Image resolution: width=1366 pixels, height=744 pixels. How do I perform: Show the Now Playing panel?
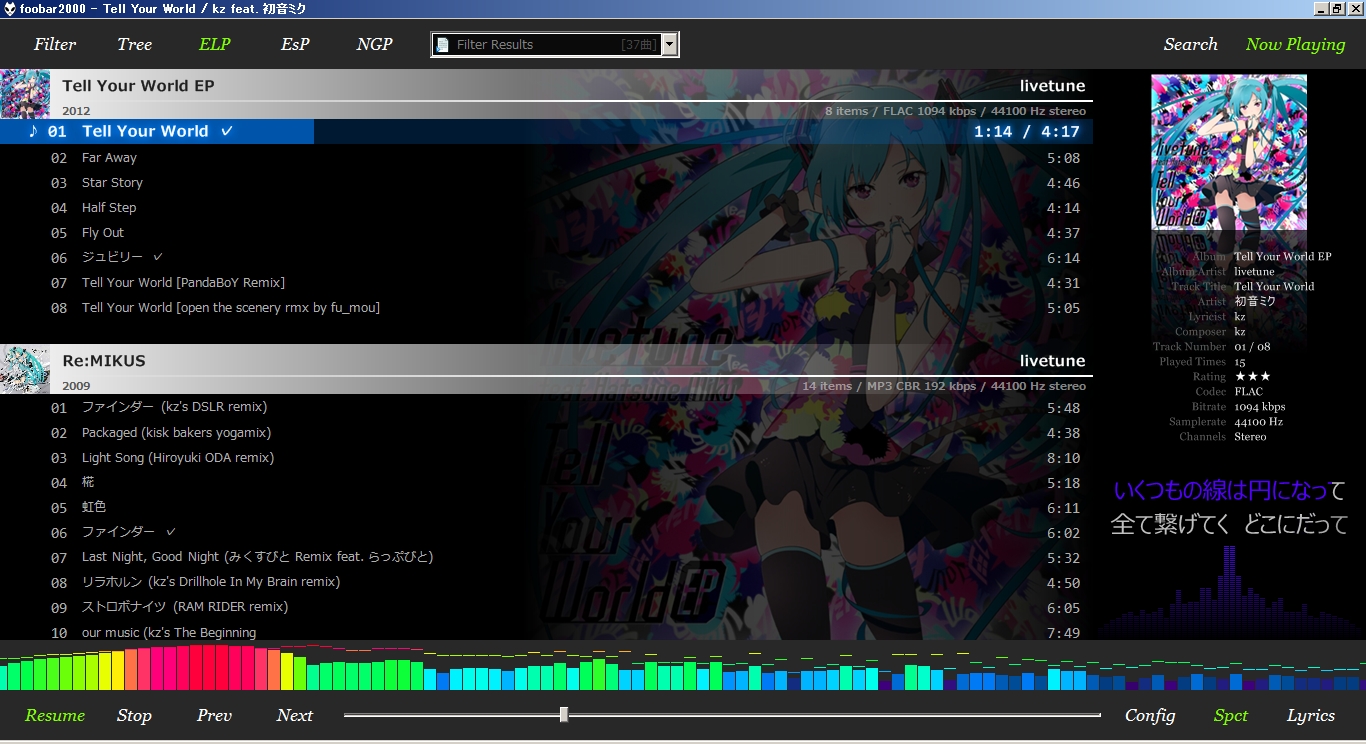(x=1295, y=44)
